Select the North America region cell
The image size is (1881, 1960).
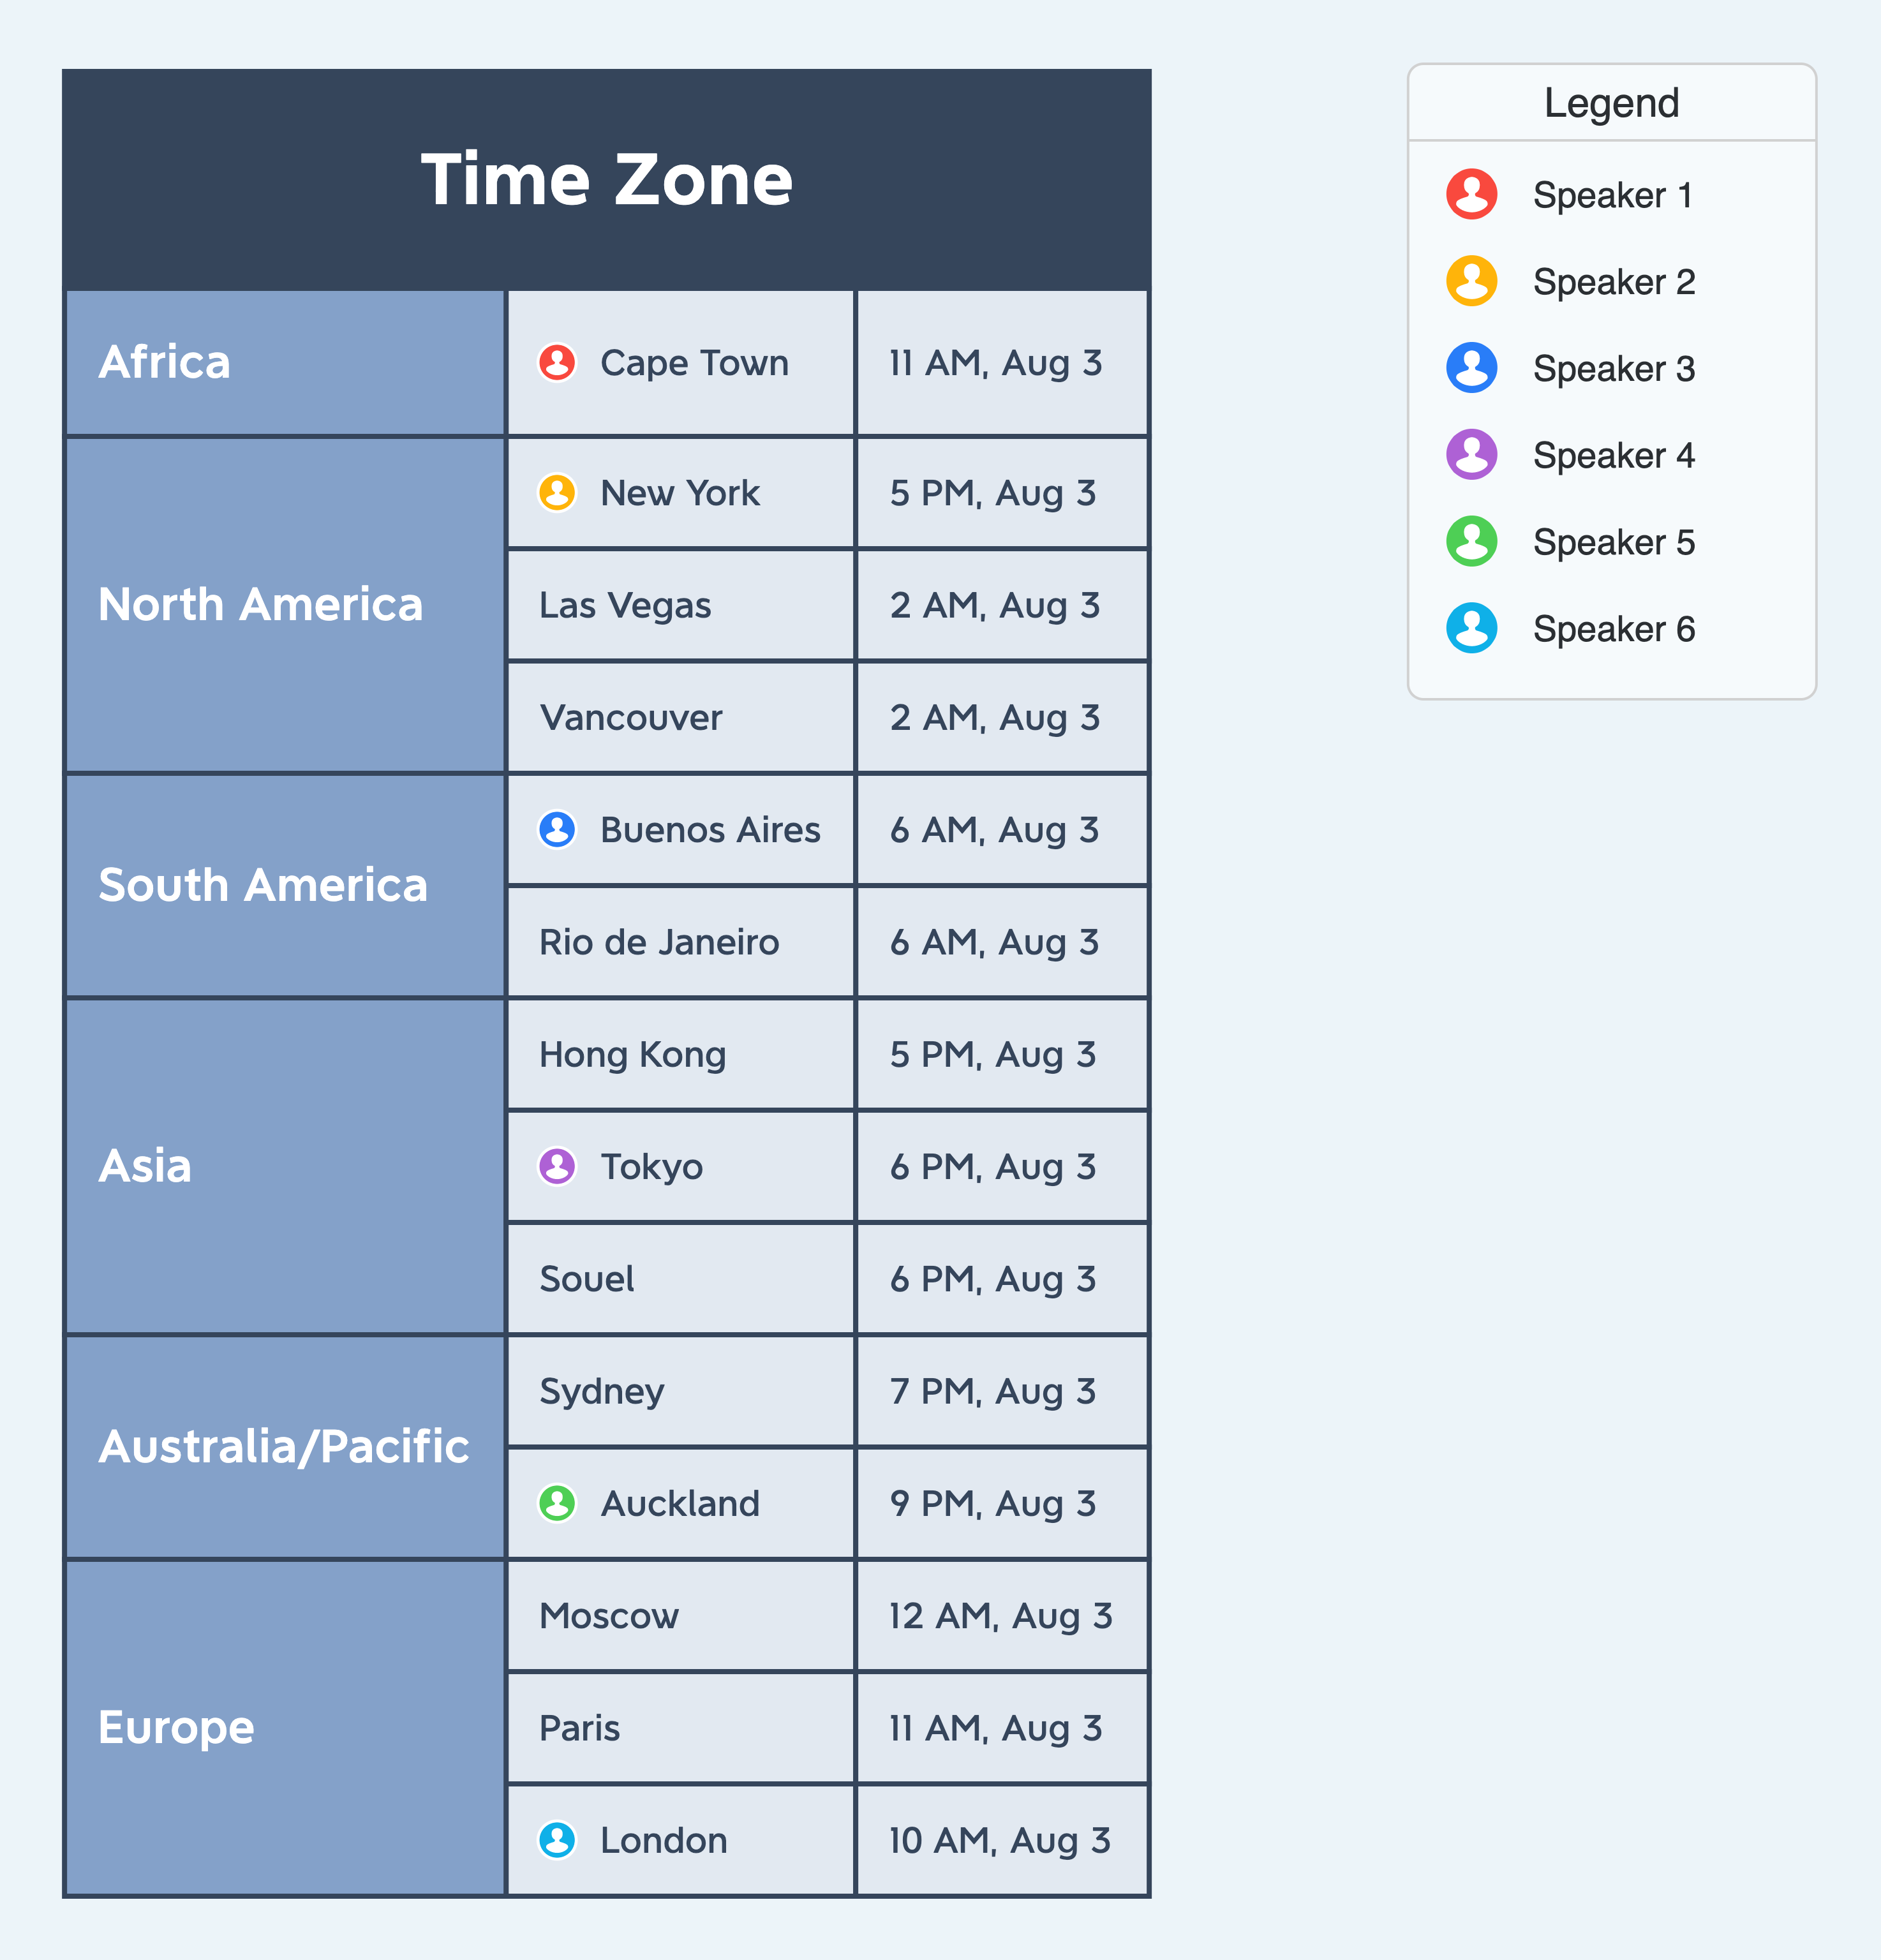pos(285,605)
